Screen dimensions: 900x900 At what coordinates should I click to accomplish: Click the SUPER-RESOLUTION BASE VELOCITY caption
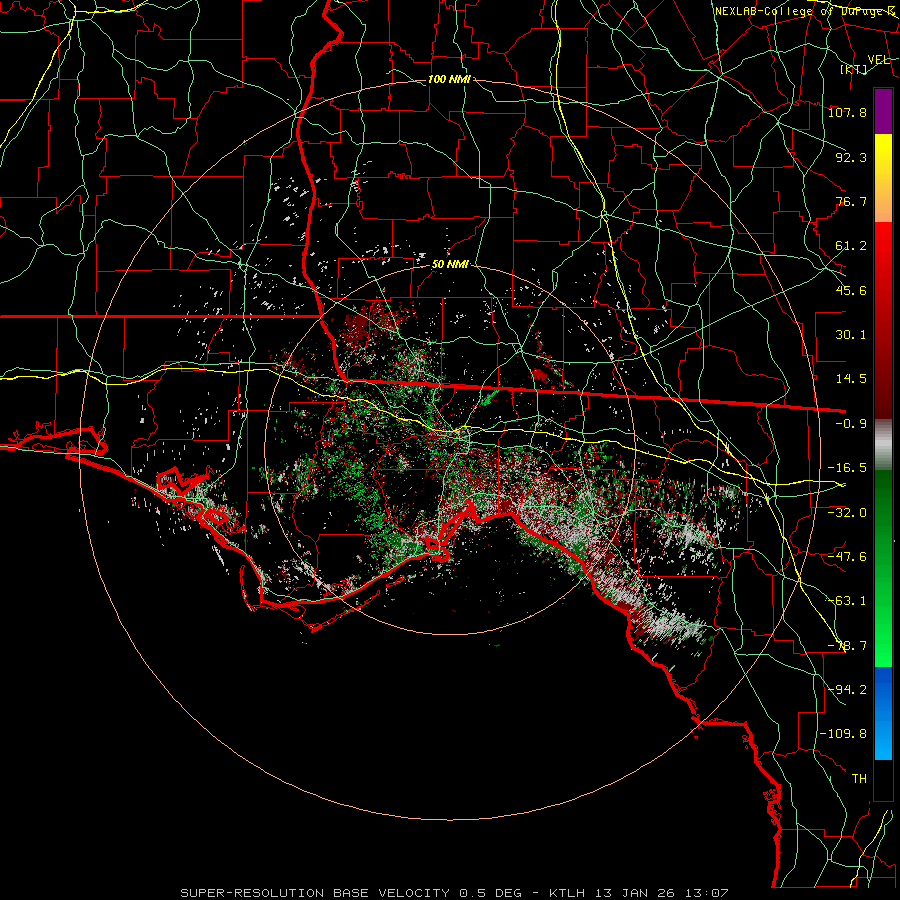[x=315, y=893]
